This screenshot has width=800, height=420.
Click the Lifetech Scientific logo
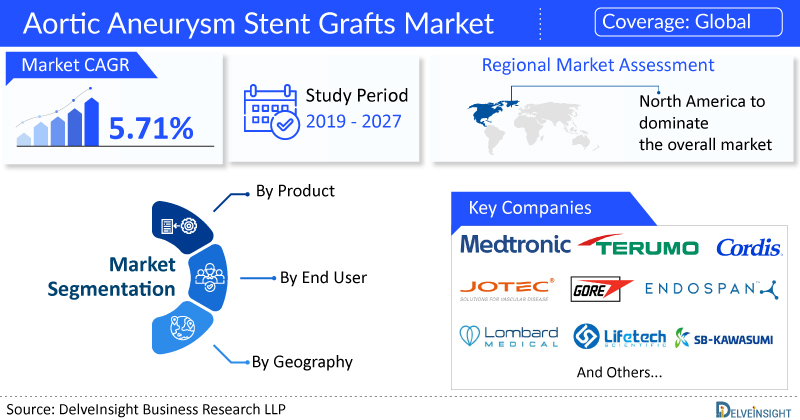tap(619, 336)
